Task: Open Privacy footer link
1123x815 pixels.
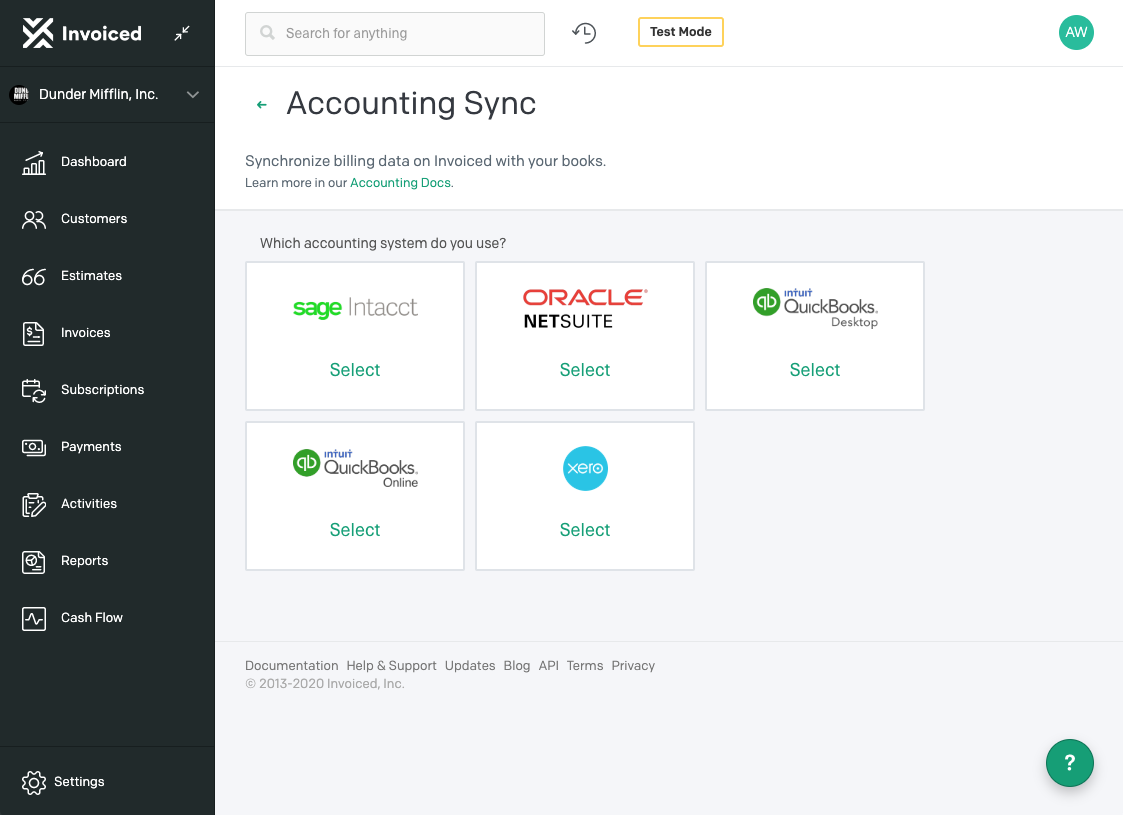Action: [x=633, y=665]
